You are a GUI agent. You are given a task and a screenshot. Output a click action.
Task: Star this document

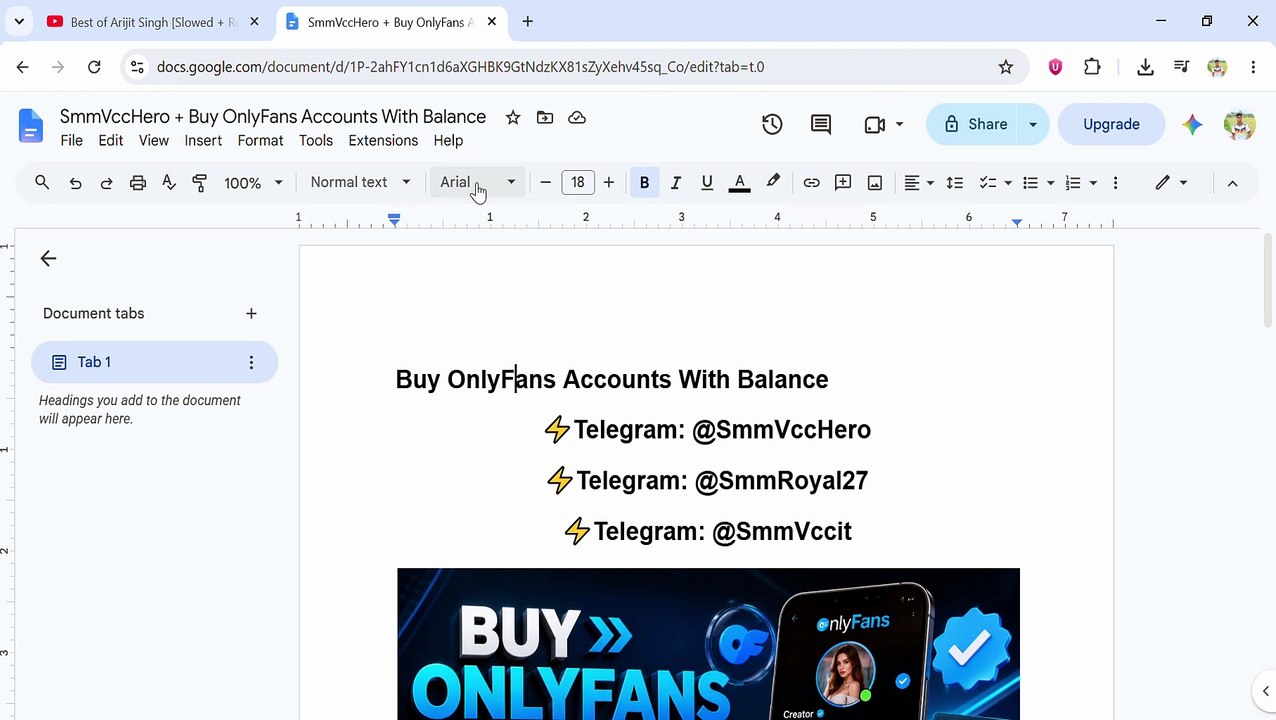tap(513, 117)
